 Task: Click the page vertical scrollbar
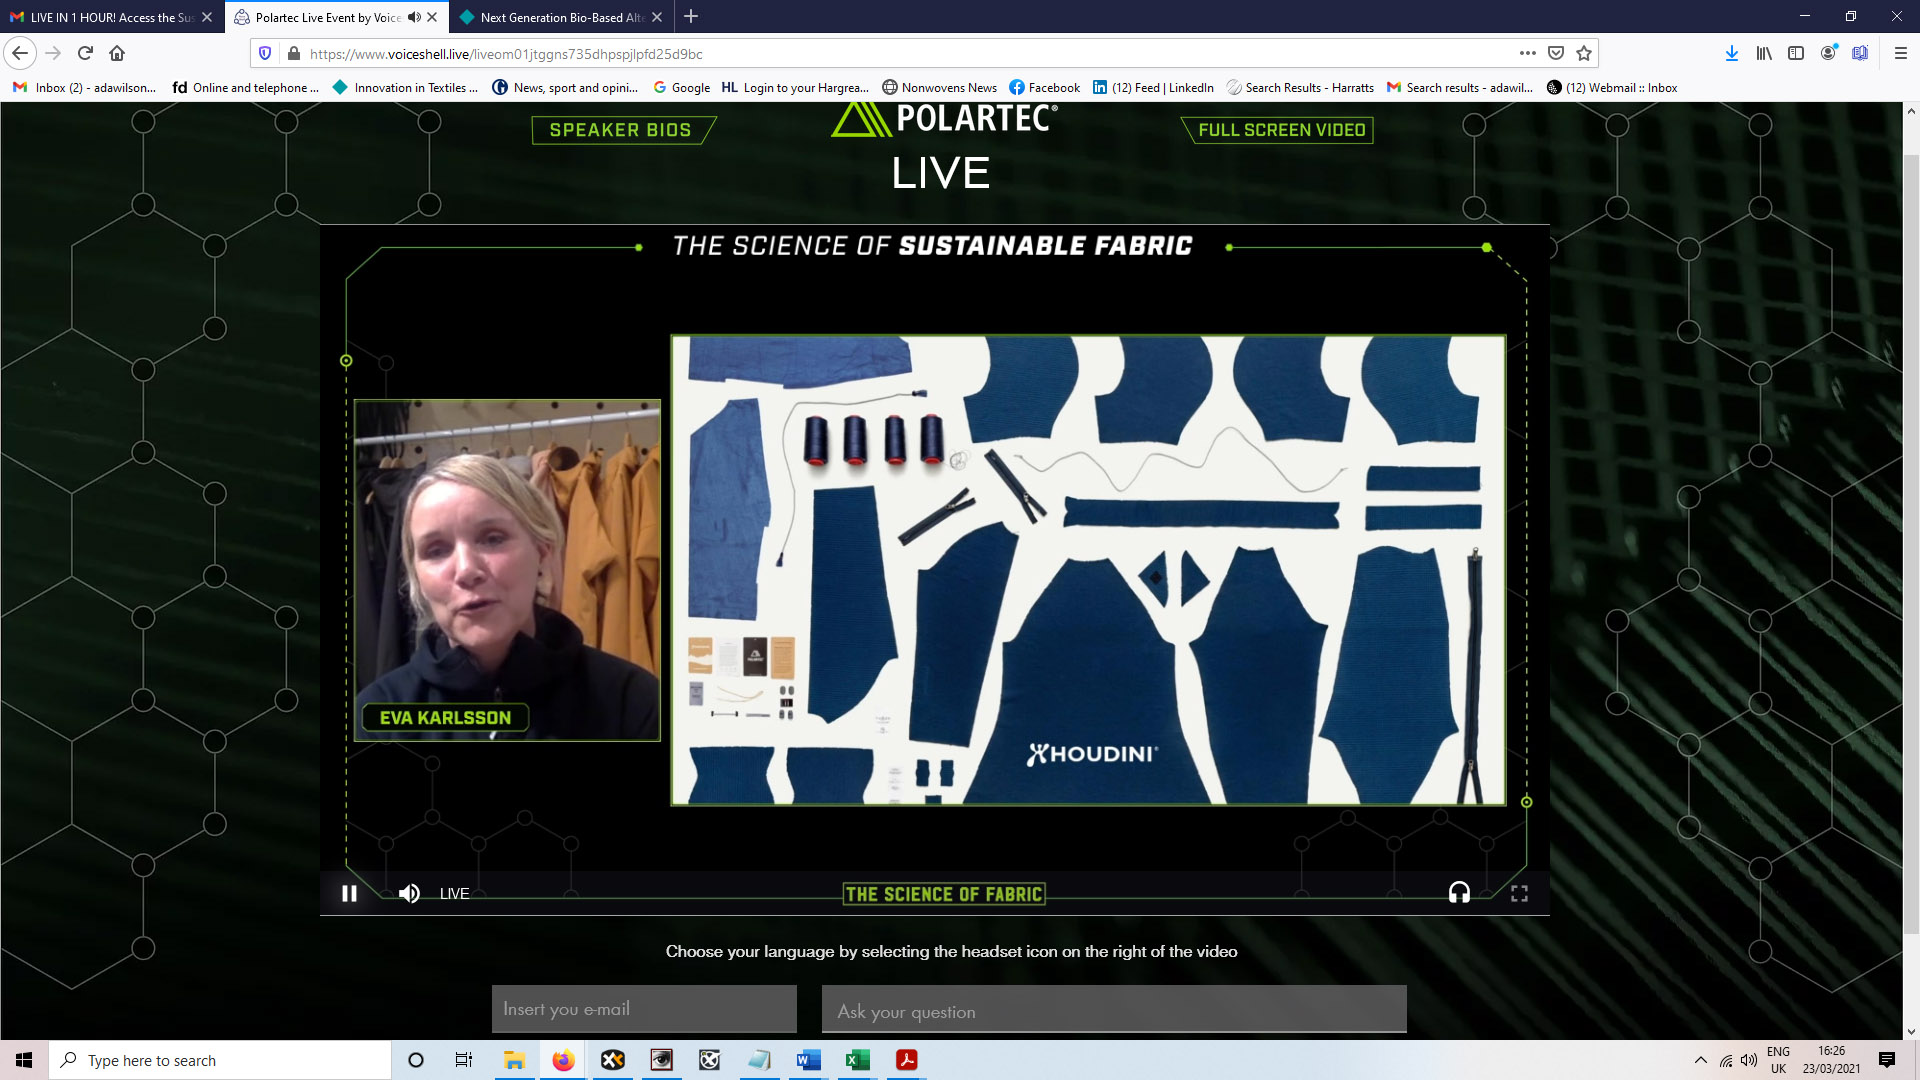tap(1911, 545)
